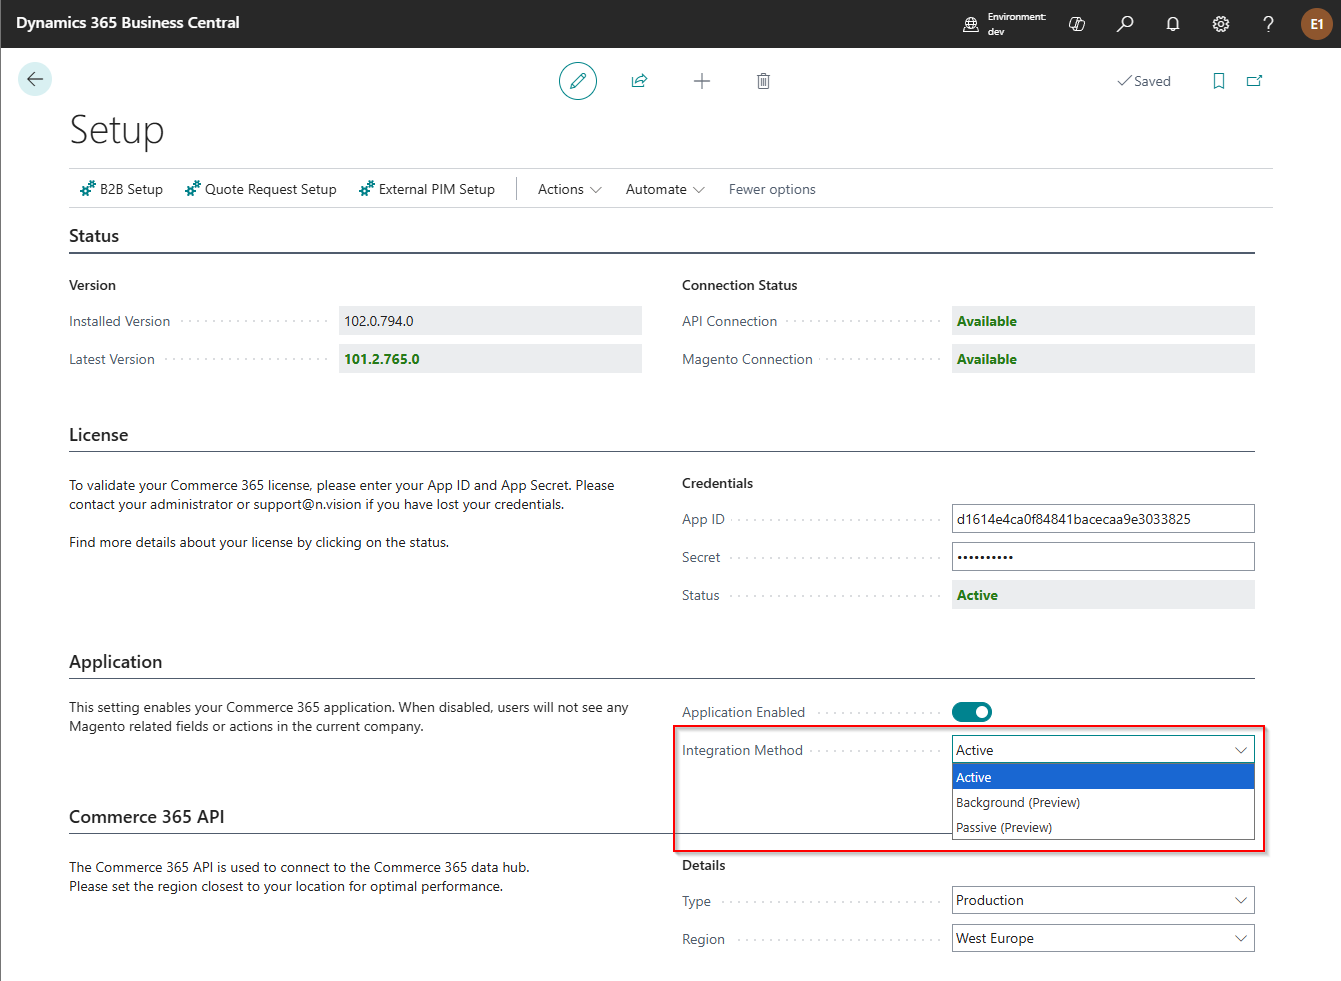Click the pencil edit icon
The height and width of the screenshot is (981, 1341).
click(577, 81)
